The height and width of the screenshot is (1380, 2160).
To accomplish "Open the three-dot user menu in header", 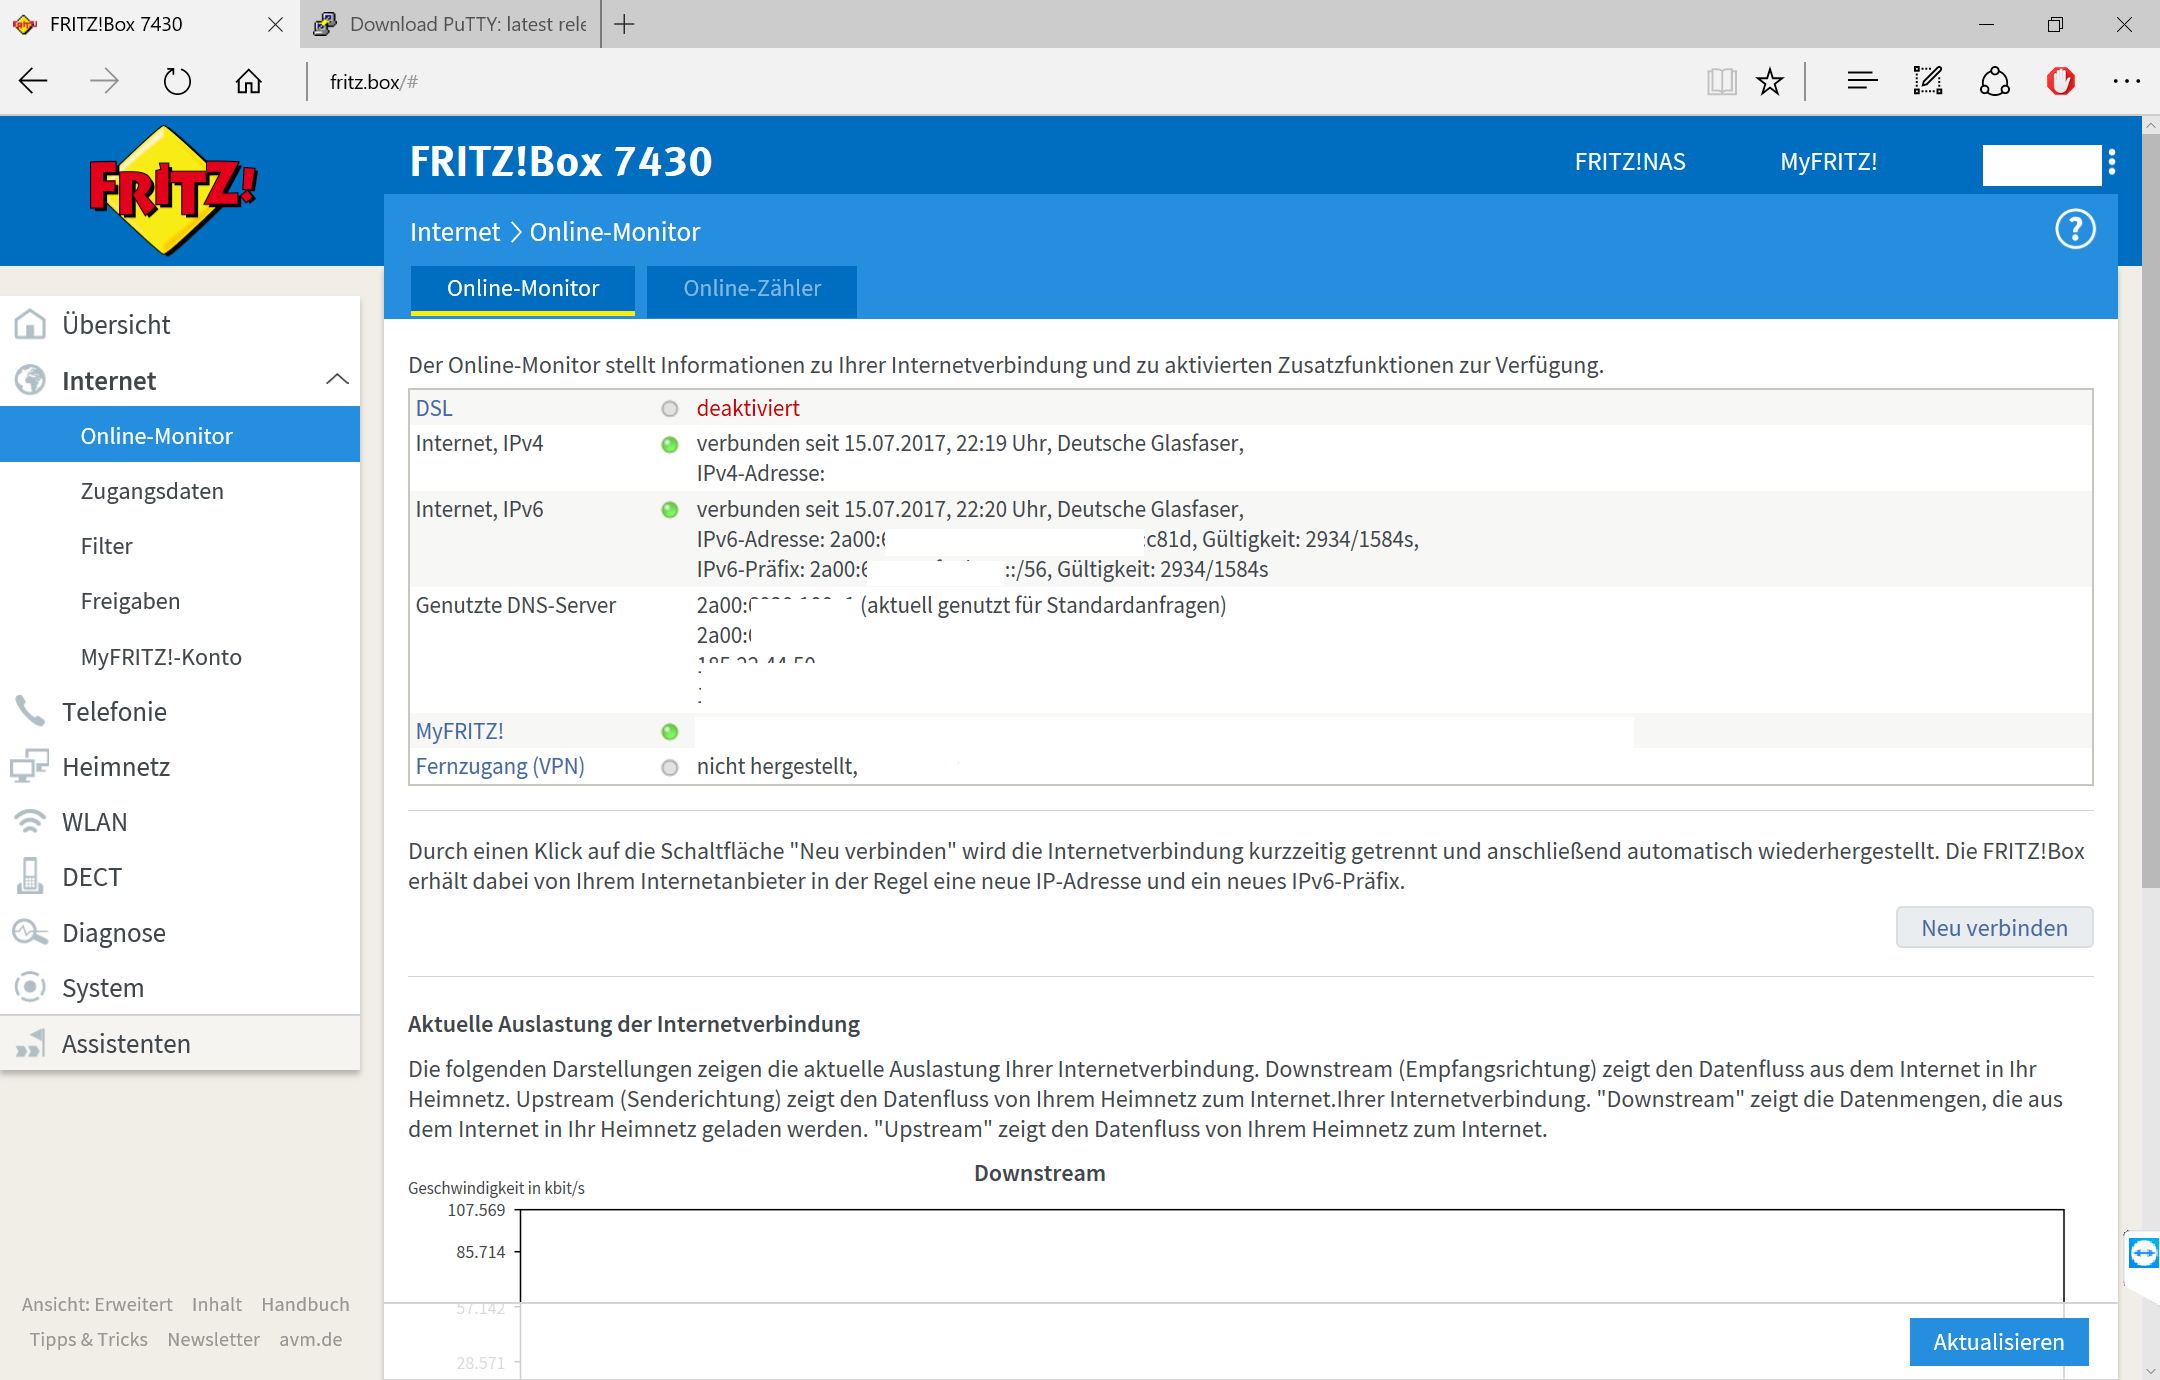I will [2111, 162].
